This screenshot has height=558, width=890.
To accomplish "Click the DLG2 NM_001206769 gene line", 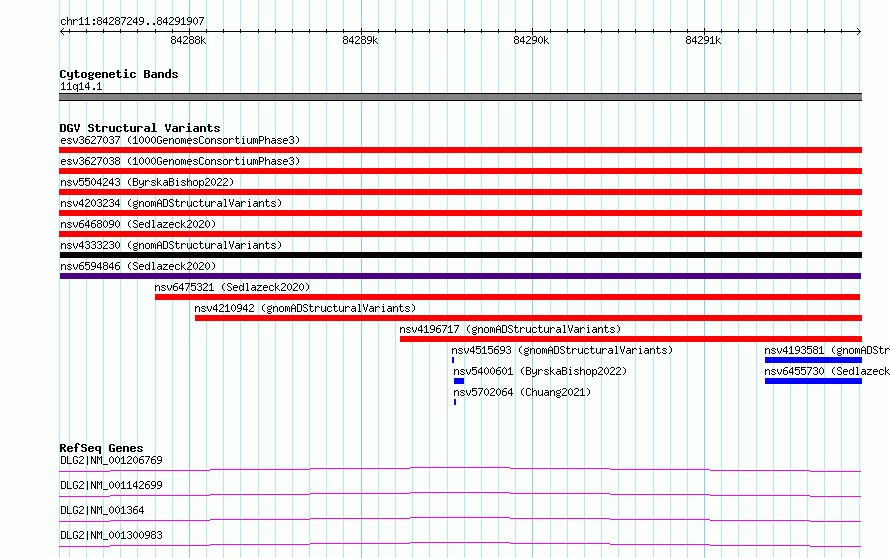I will coord(460,469).
